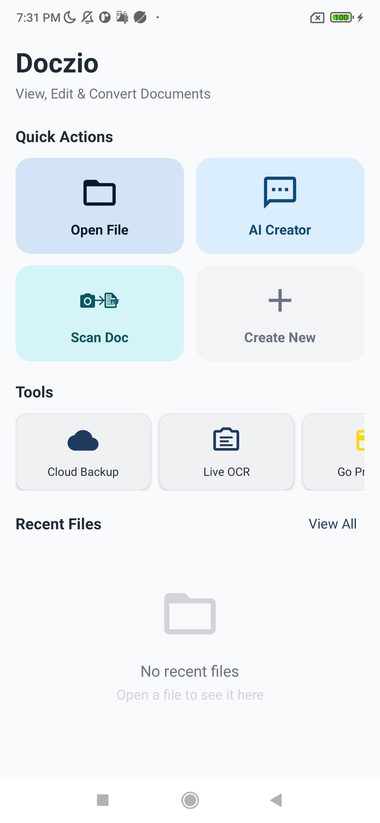
Task: Open the AI Creator chat bubble icon
Action: tap(280, 192)
